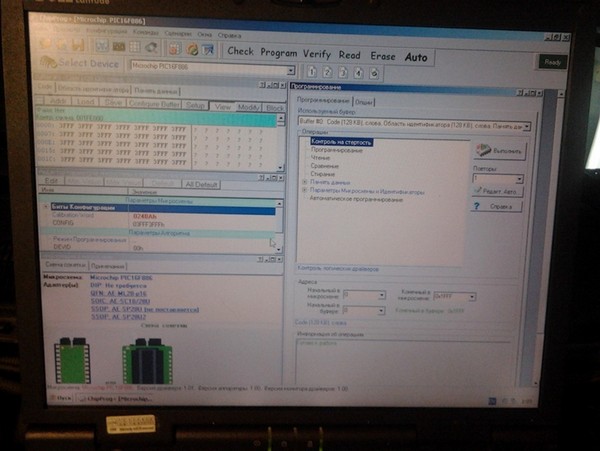Open the Сценарии menu
Screen dimensions: 600x451
click(x=178, y=34)
